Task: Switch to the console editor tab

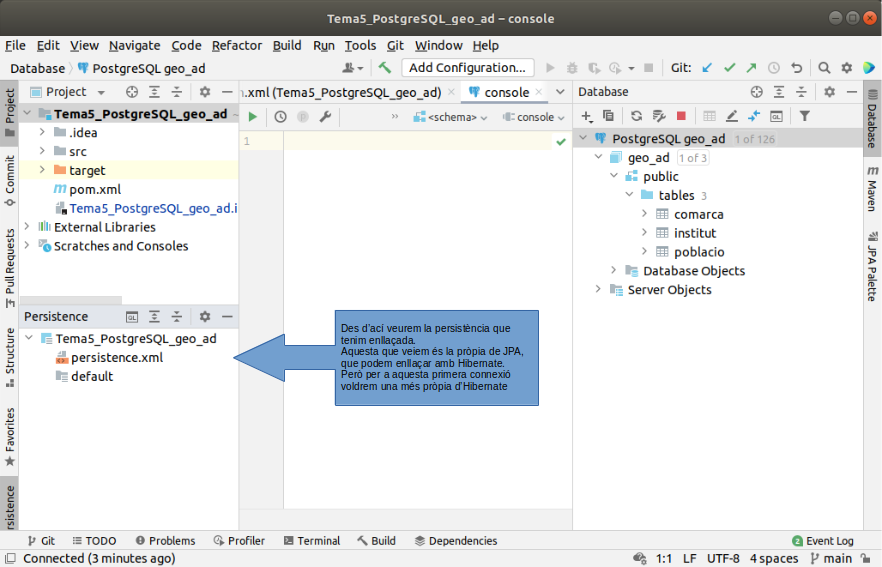Action: pyautogui.click(x=506, y=92)
